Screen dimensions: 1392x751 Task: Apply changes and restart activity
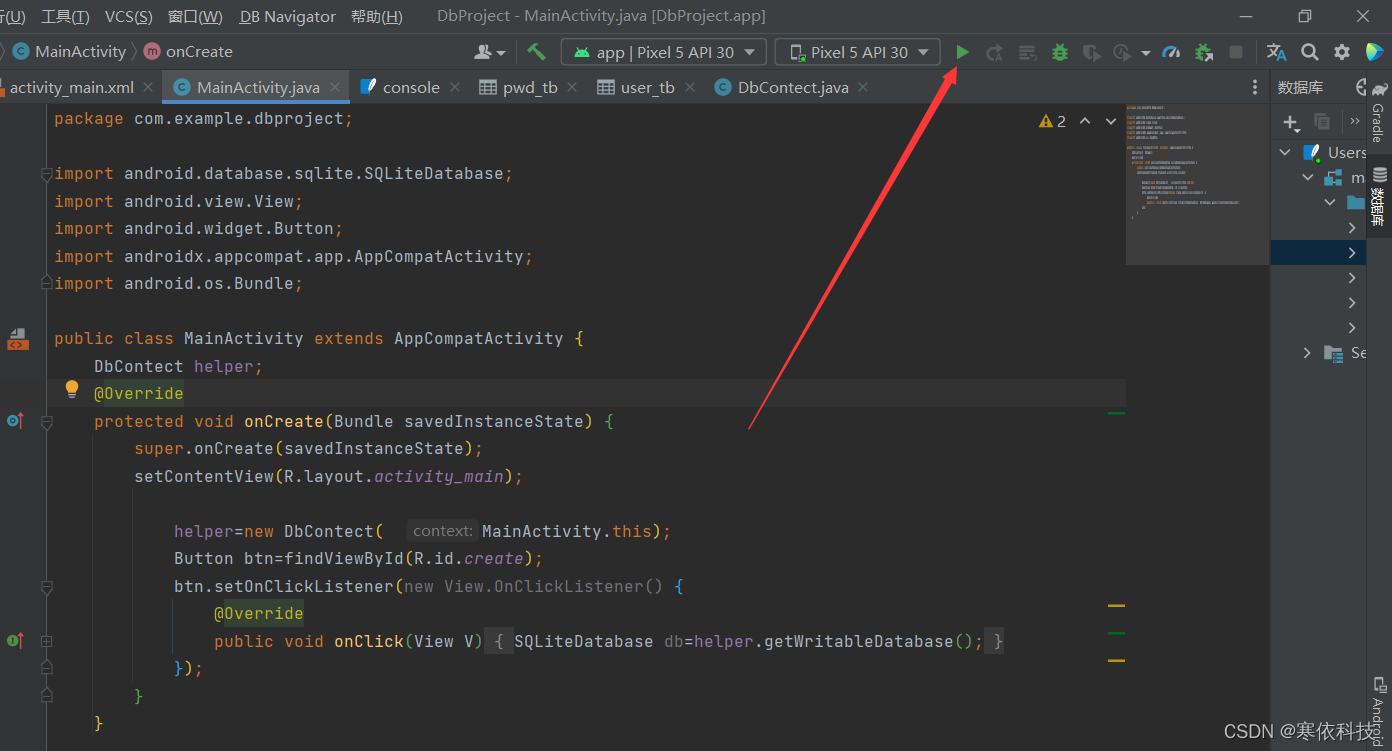pyautogui.click(x=994, y=52)
